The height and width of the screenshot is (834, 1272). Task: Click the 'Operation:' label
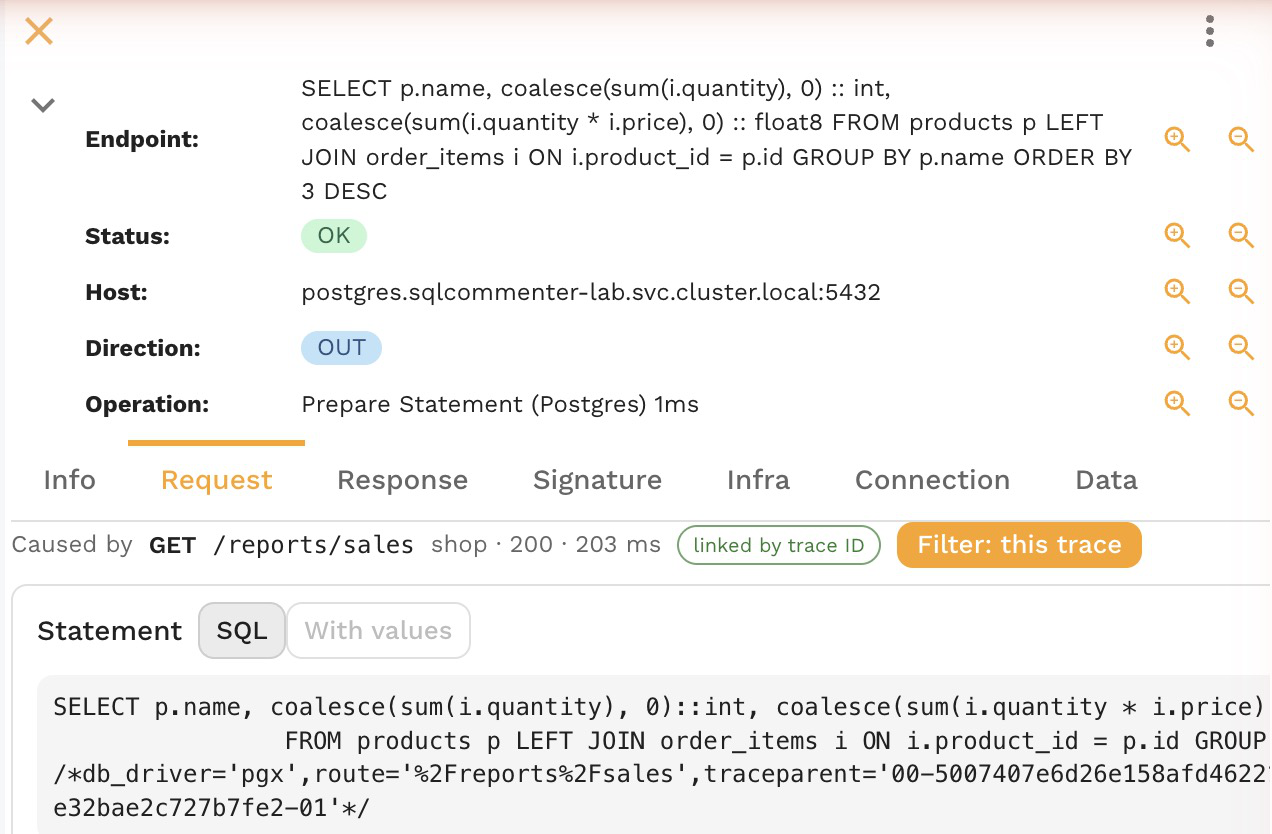click(x=148, y=405)
